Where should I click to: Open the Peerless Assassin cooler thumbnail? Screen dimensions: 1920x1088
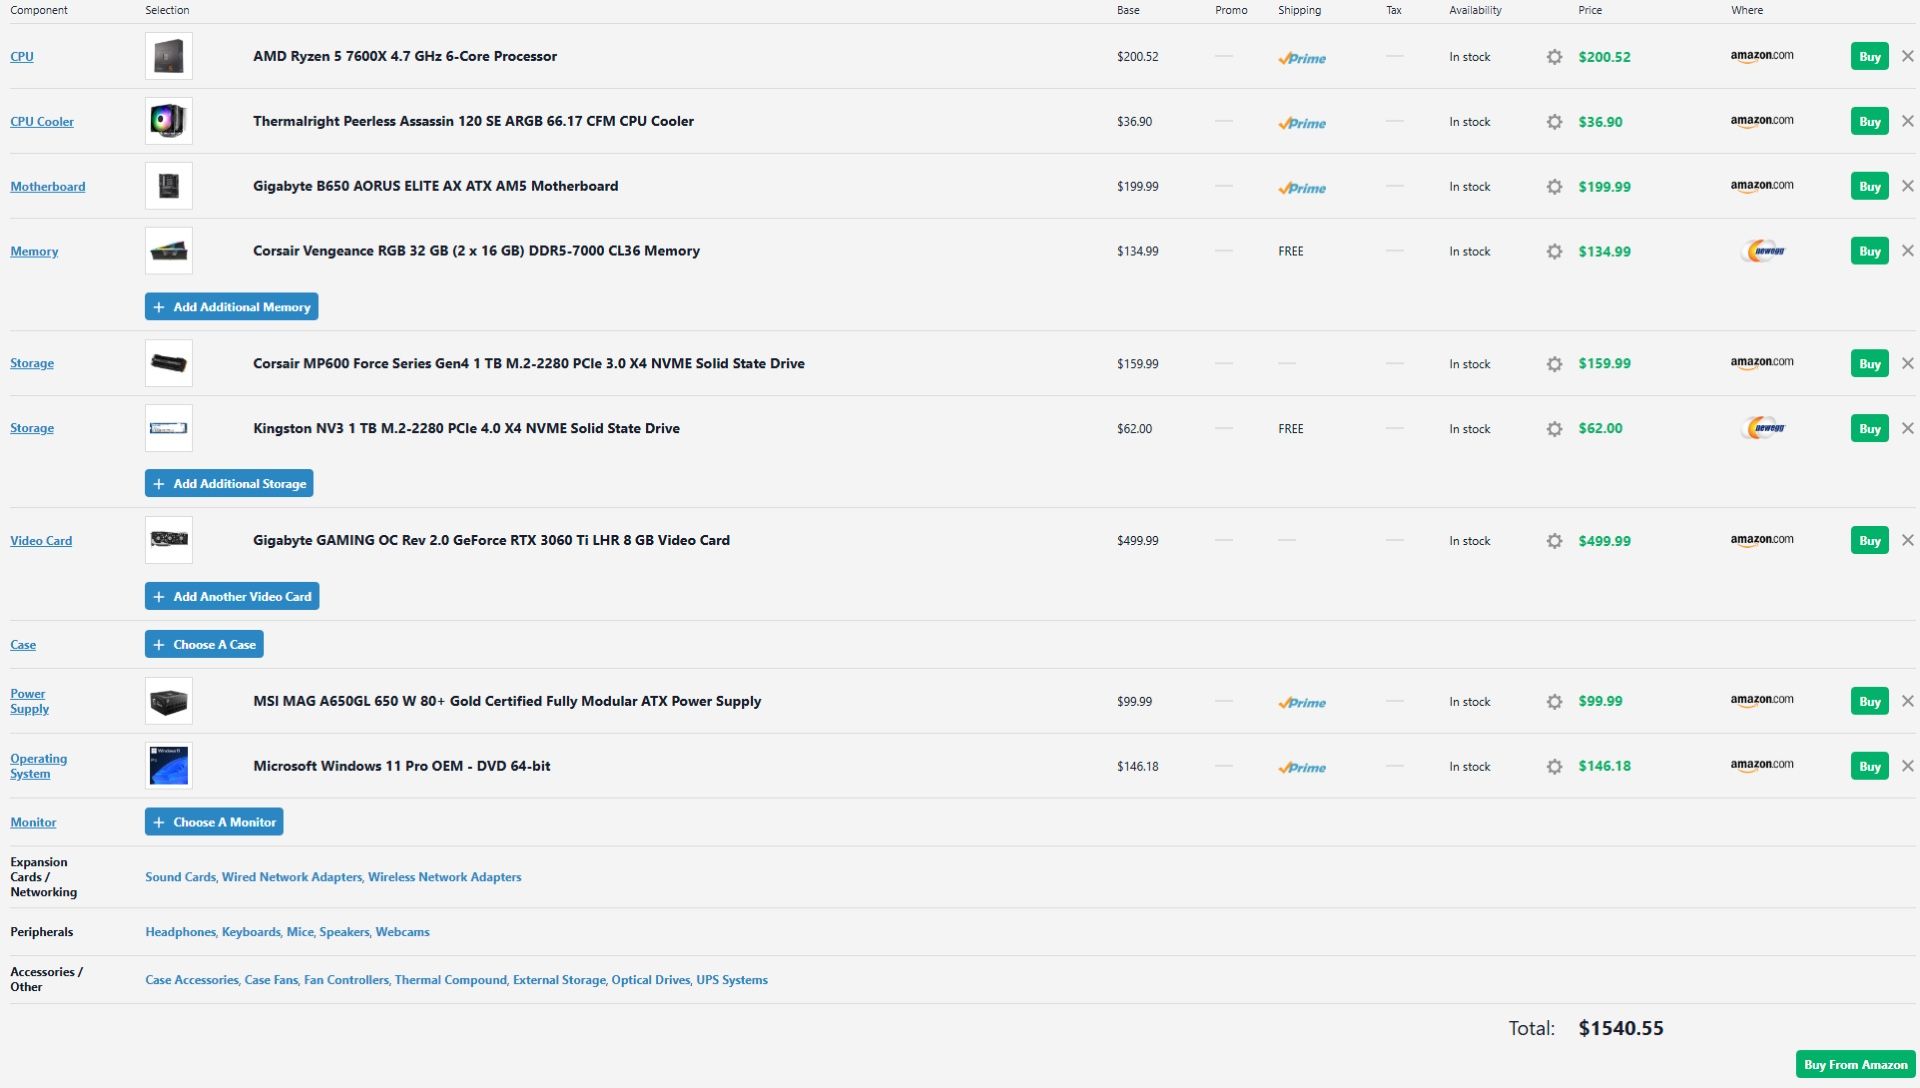coord(168,122)
